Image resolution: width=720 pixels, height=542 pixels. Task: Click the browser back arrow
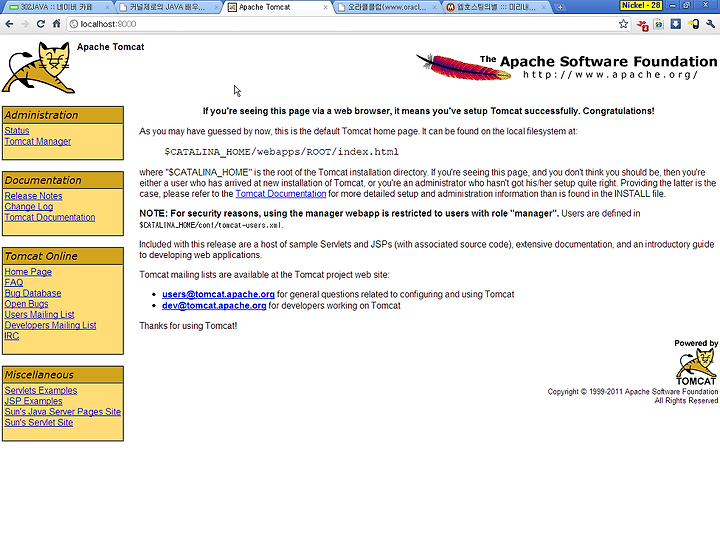pos(9,24)
